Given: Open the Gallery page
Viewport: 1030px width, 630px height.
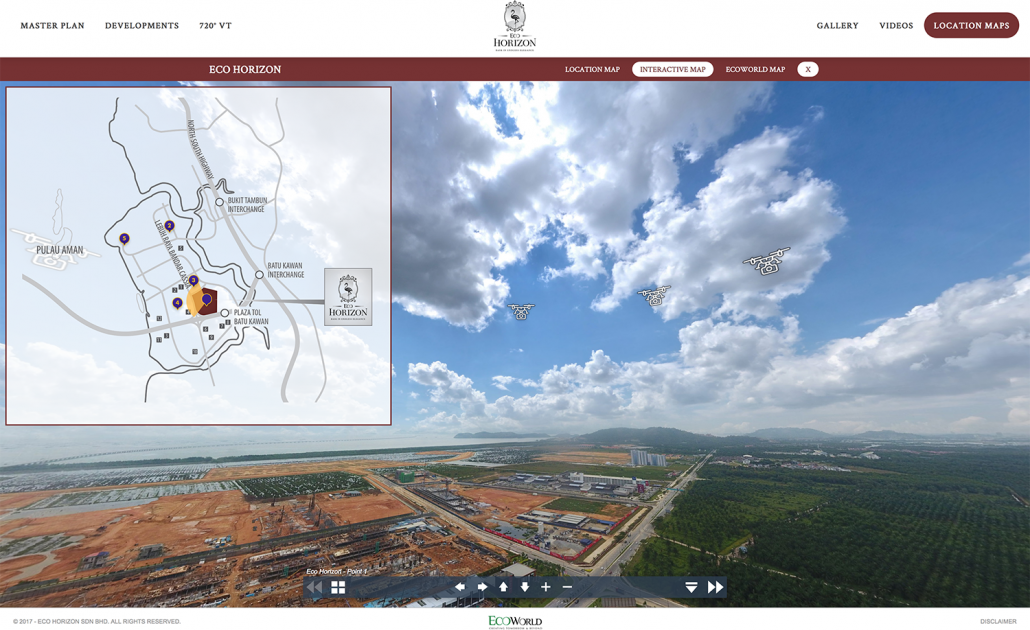Looking at the screenshot, I should pos(837,26).
